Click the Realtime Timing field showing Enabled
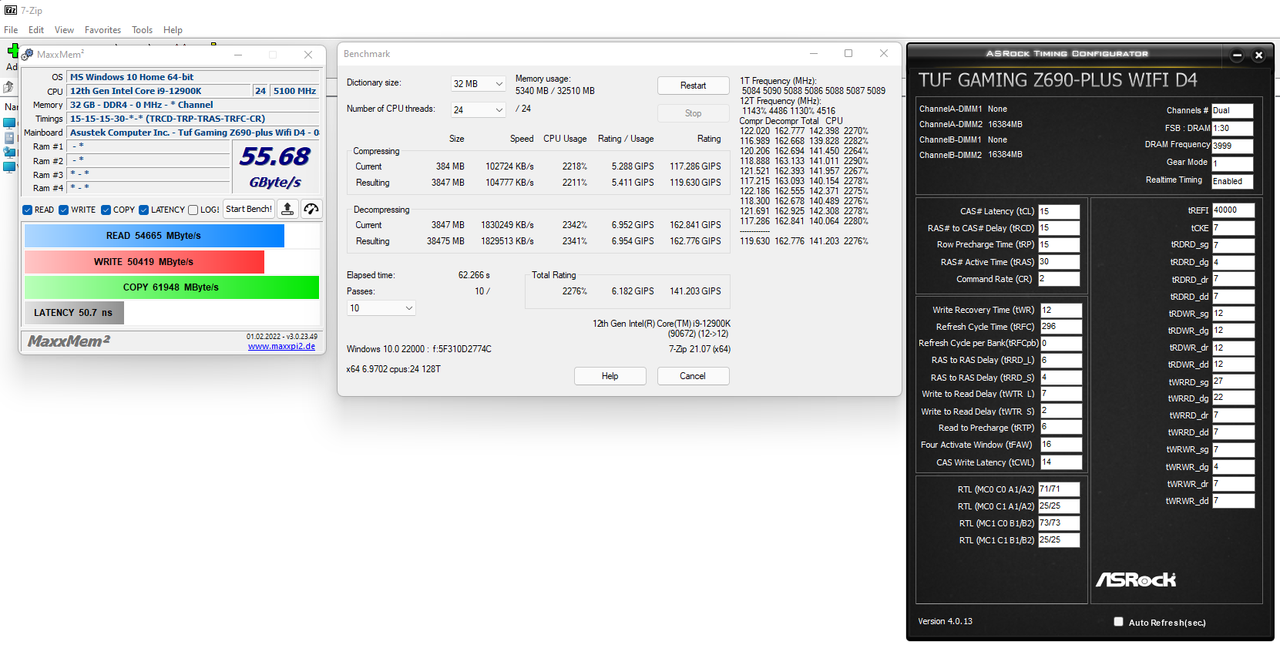Image resolution: width=1280 pixels, height=645 pixels. click(1232, 181)
